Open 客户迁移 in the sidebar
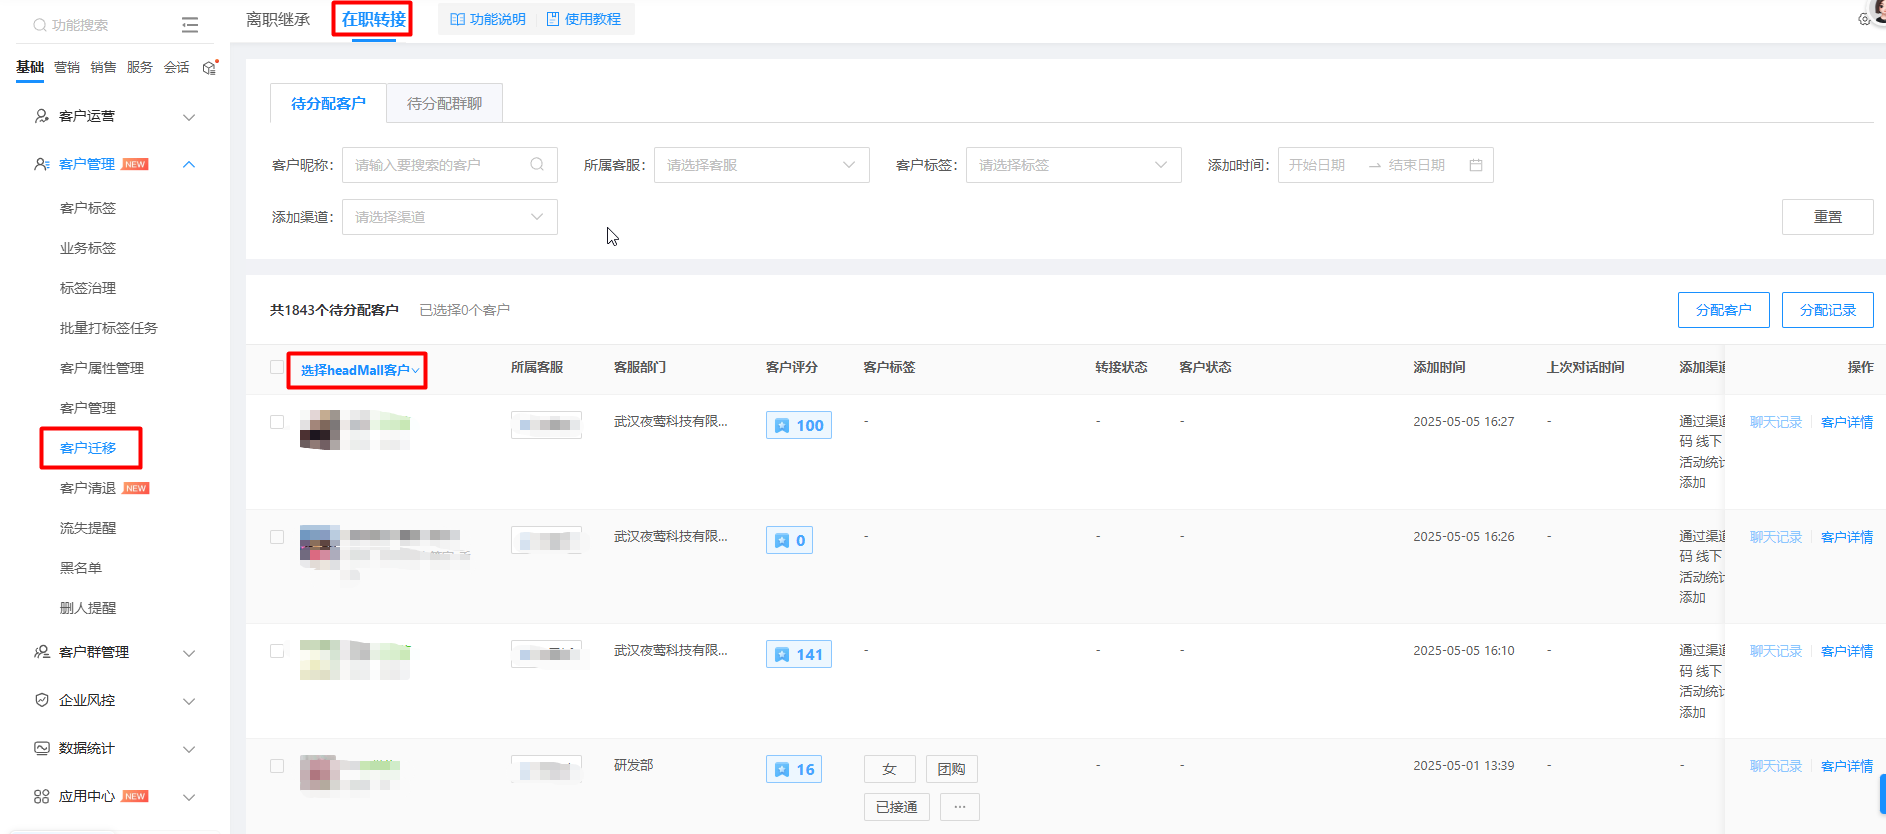The height and width of the screenshot is (834, 1886). tap(88, 448)
